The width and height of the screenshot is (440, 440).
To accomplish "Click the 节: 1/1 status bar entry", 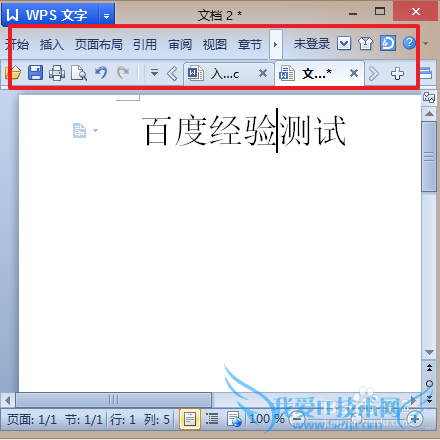I will 84,420.
